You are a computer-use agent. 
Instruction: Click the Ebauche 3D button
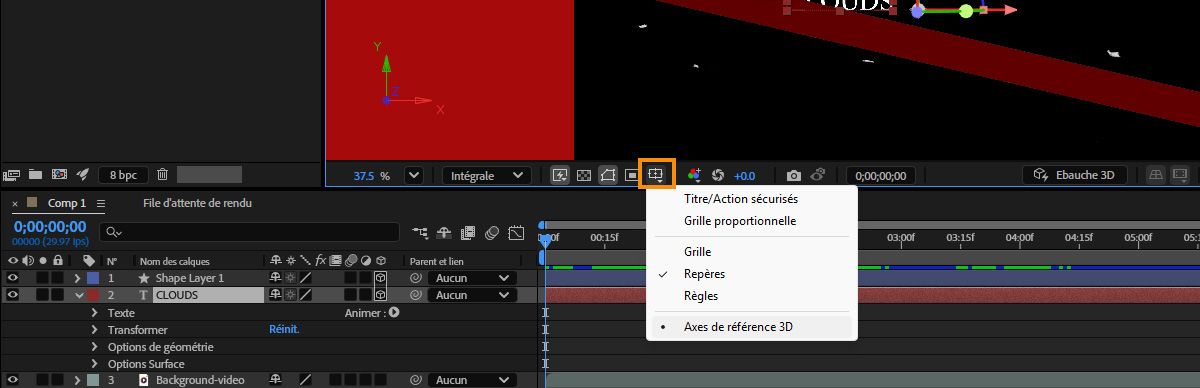[x=1074, y=175]
